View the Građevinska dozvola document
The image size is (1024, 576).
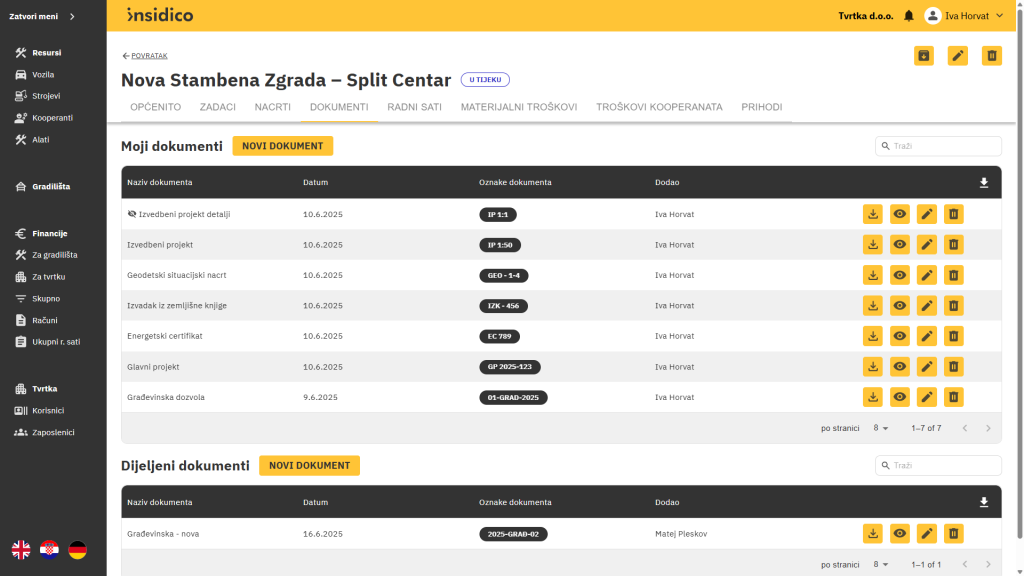tap(900, 397)
